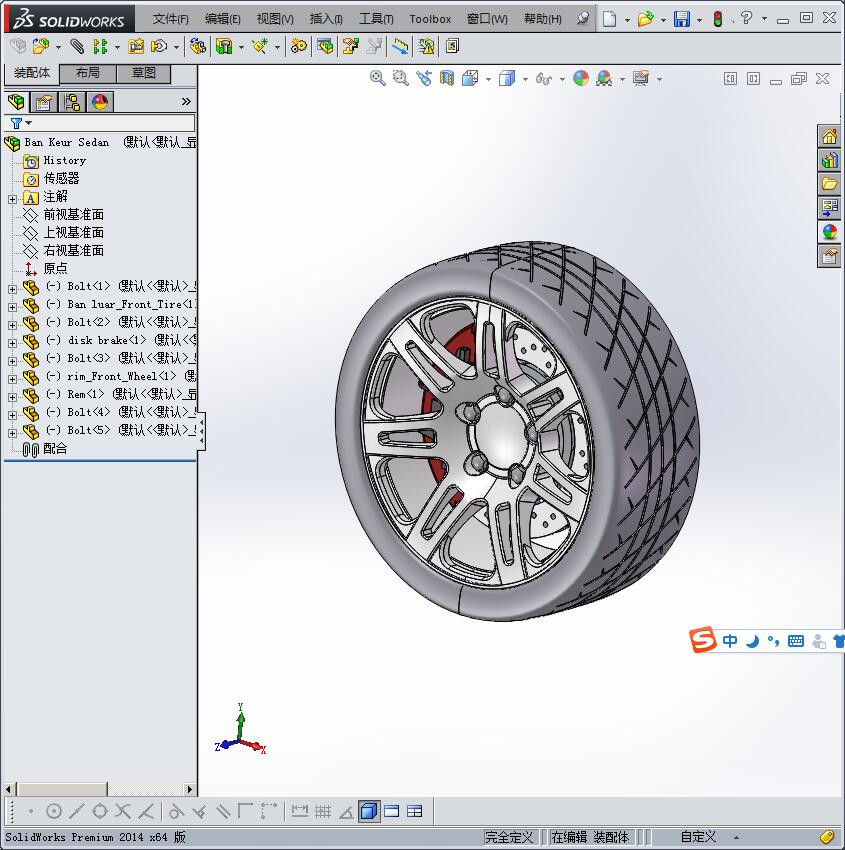
Task: Open the View Orientation dropdown arrow
Action: click(488, 80)
